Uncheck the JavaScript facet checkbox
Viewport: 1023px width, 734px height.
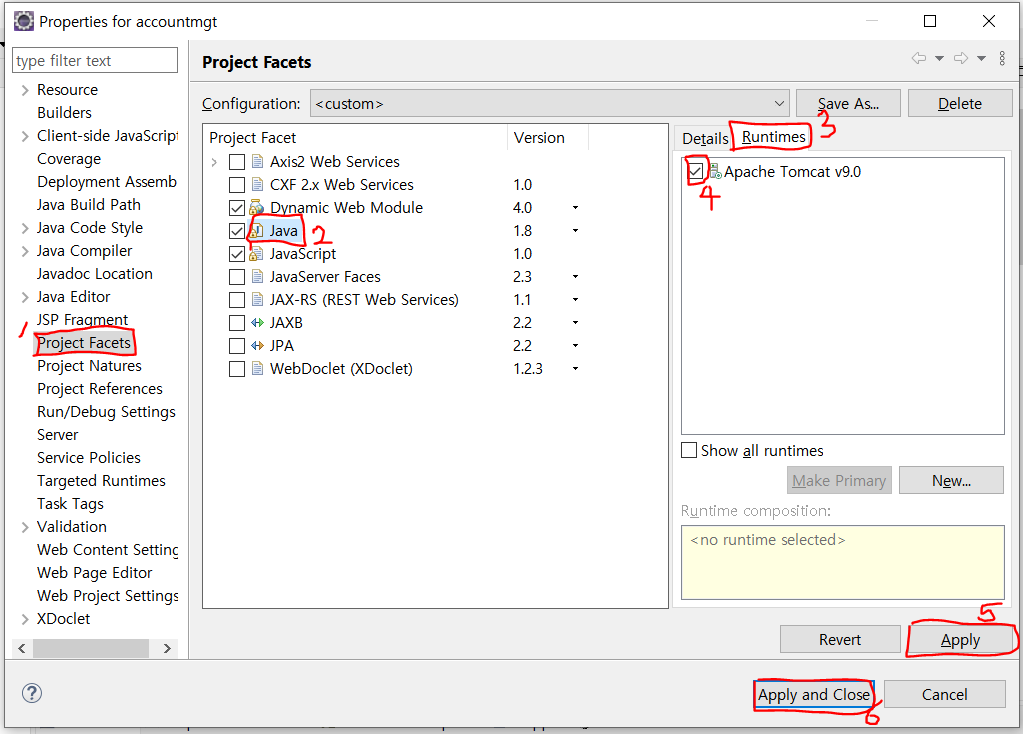click(x=237, y=254)
